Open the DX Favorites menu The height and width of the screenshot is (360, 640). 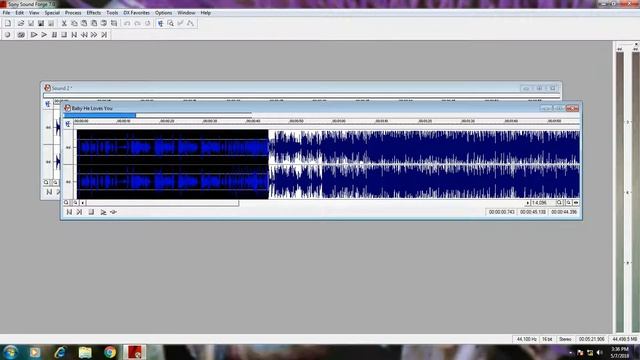(x=136, y=13)
